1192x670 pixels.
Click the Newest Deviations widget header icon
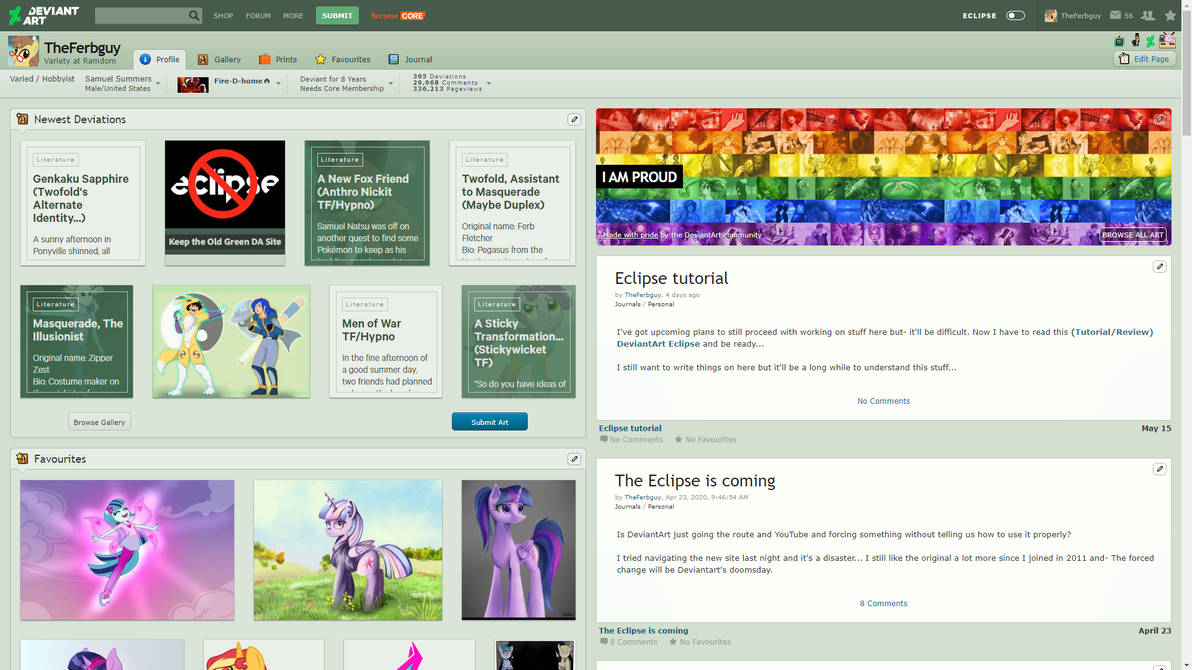click(22, 119)
